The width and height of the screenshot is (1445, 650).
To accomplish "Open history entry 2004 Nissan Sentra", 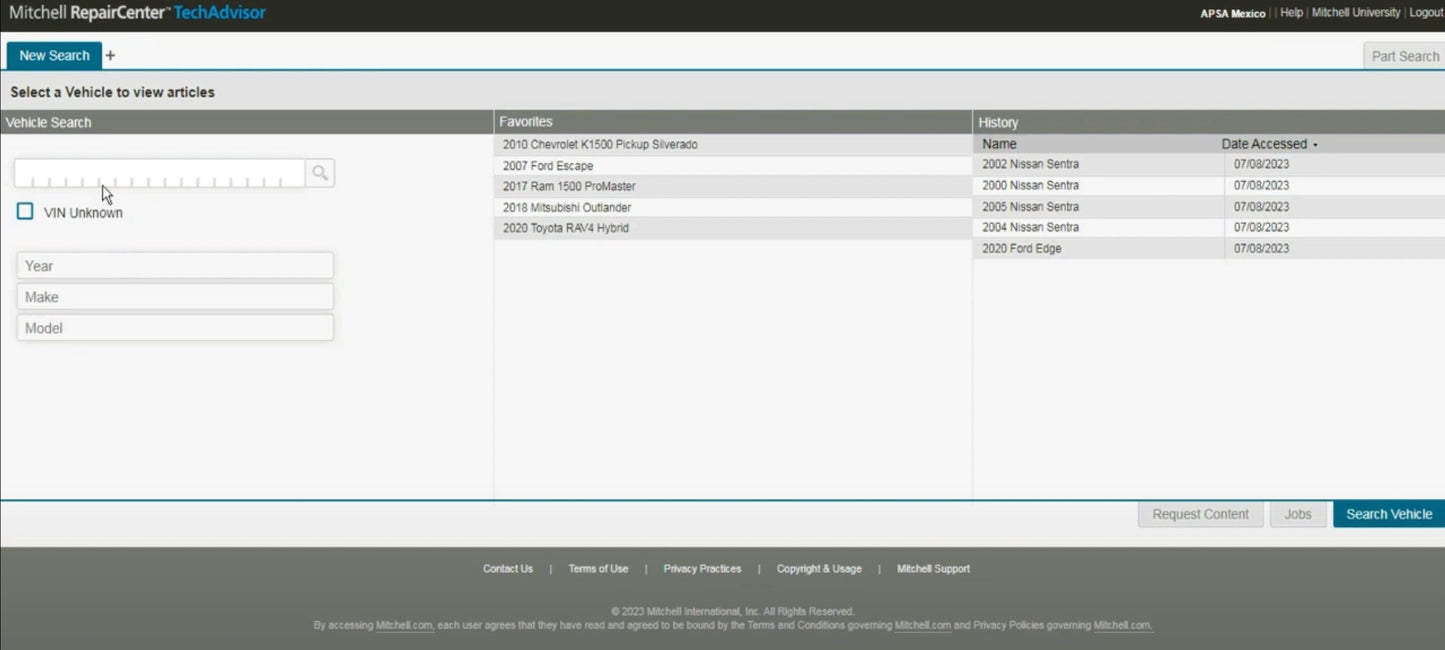I will click(1209, 227).
